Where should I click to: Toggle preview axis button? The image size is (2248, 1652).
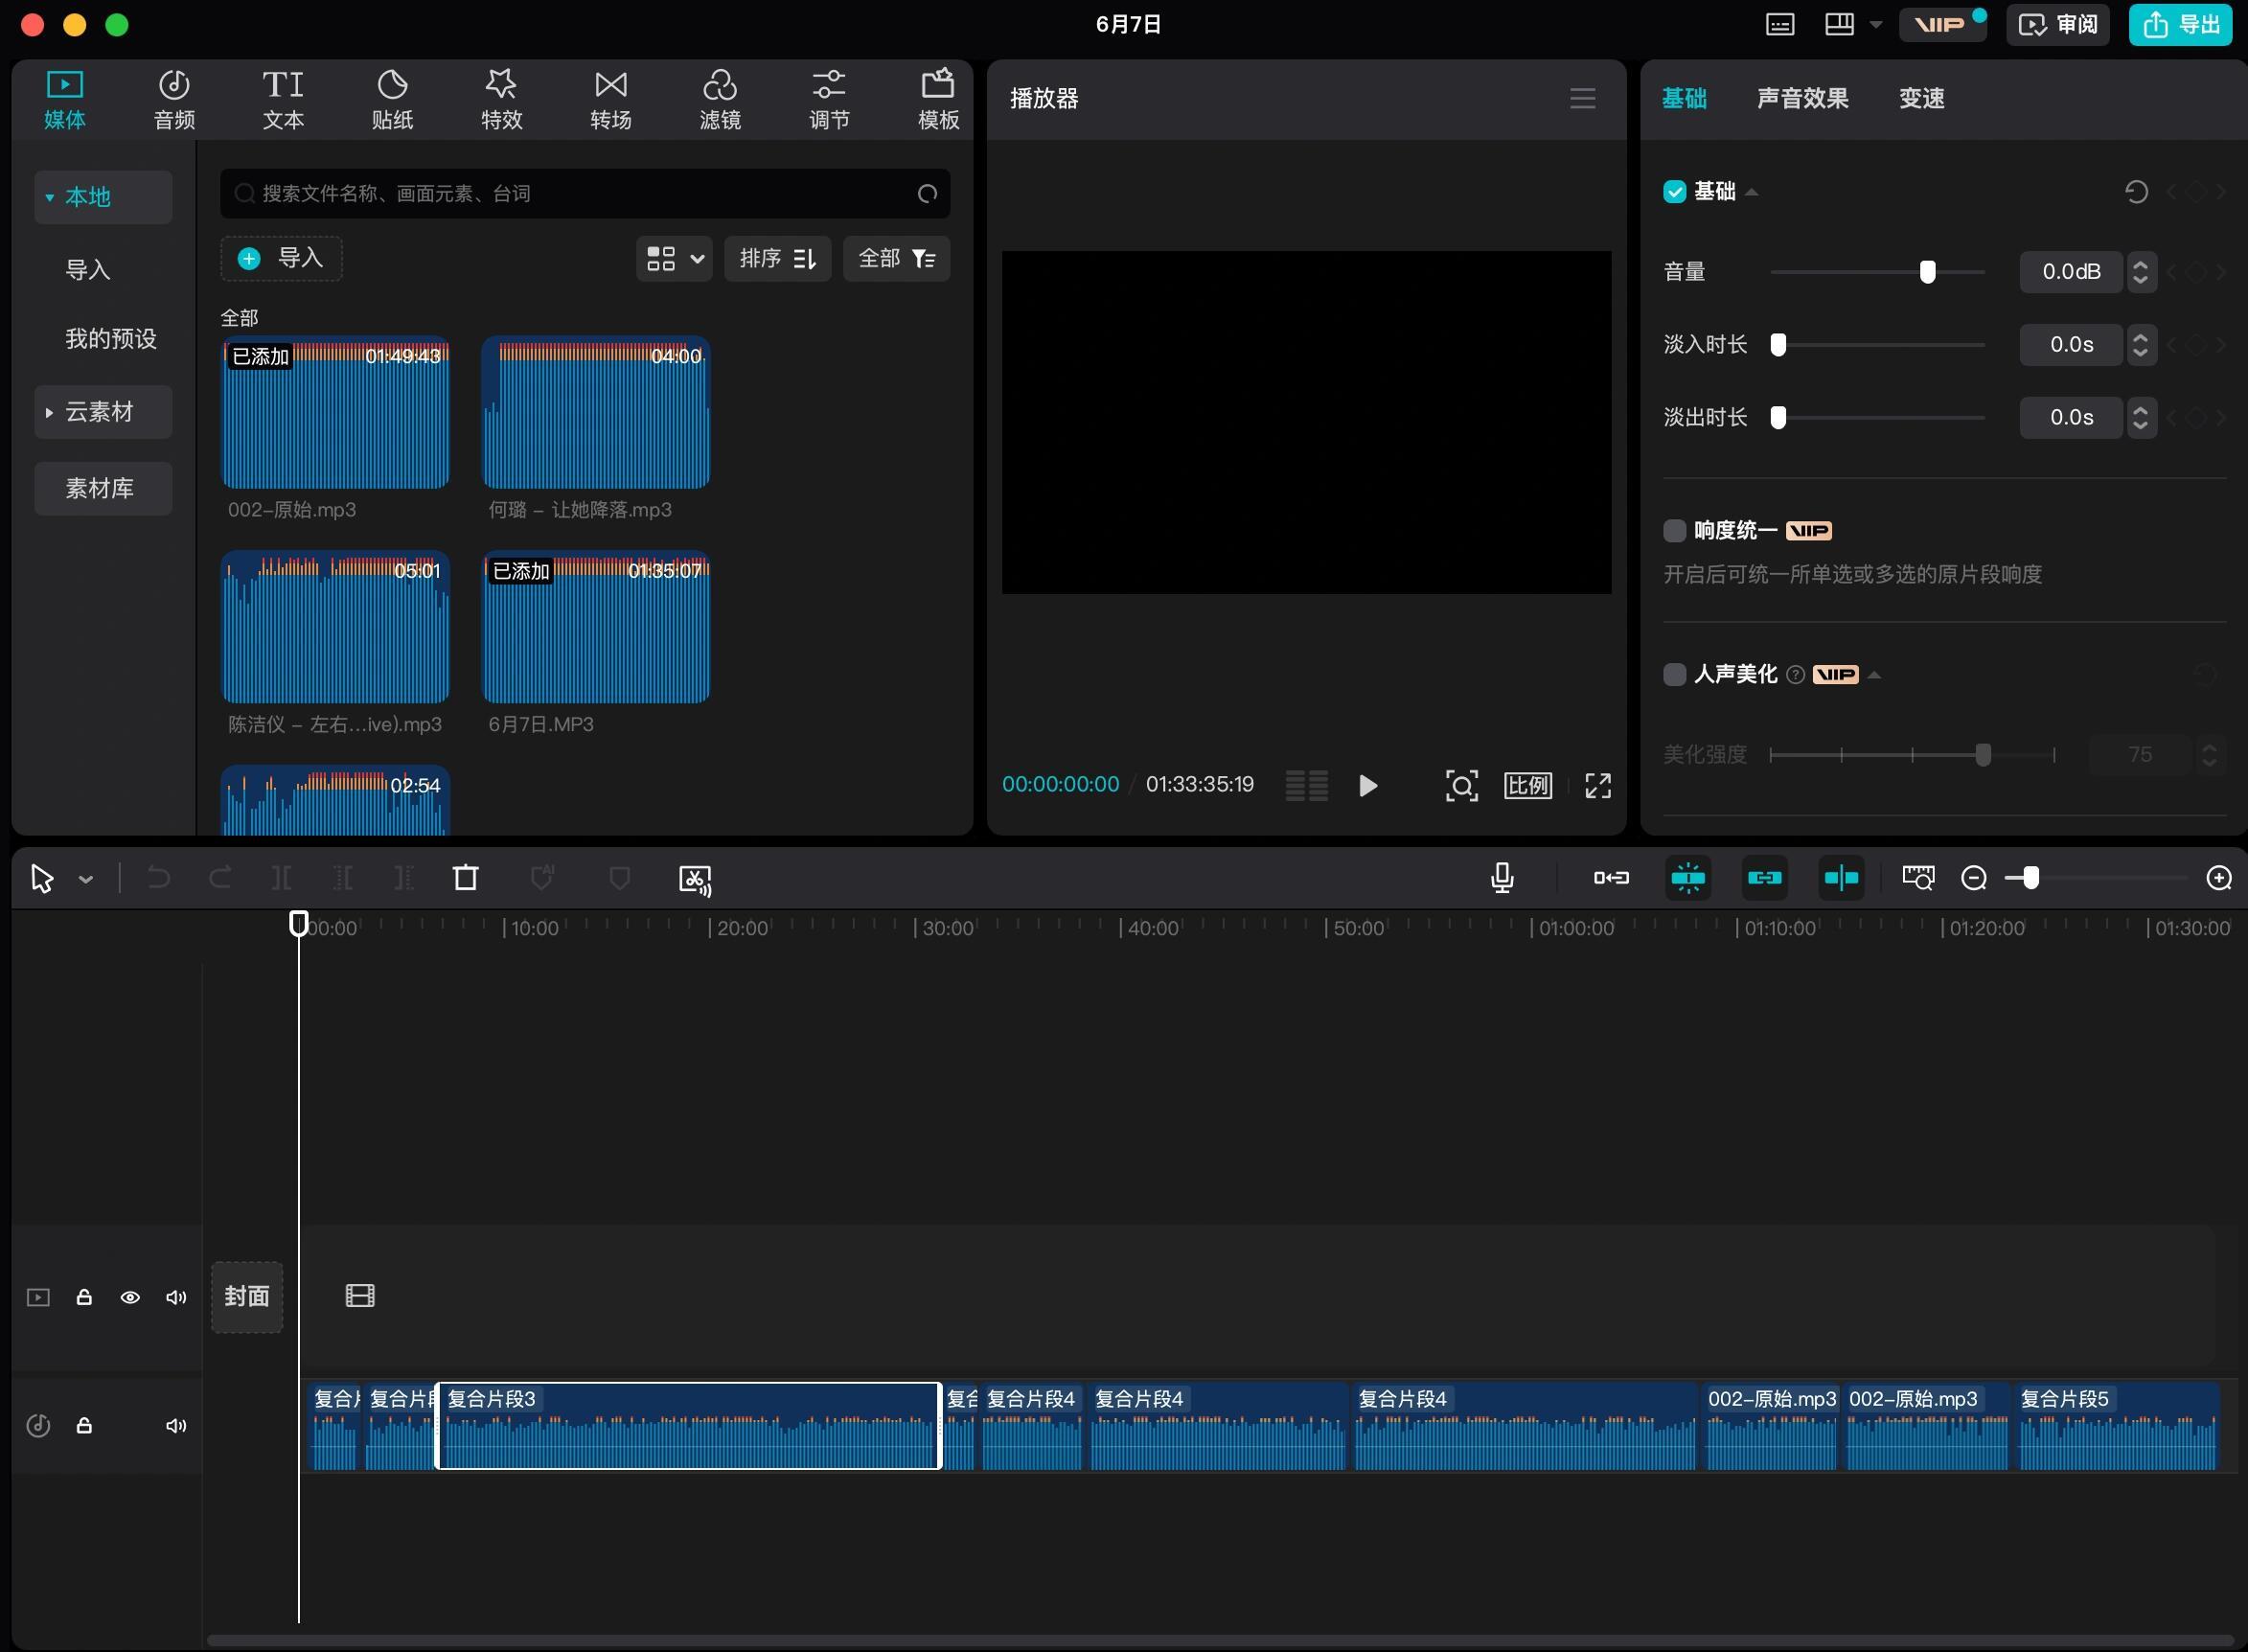(1841, 879)
